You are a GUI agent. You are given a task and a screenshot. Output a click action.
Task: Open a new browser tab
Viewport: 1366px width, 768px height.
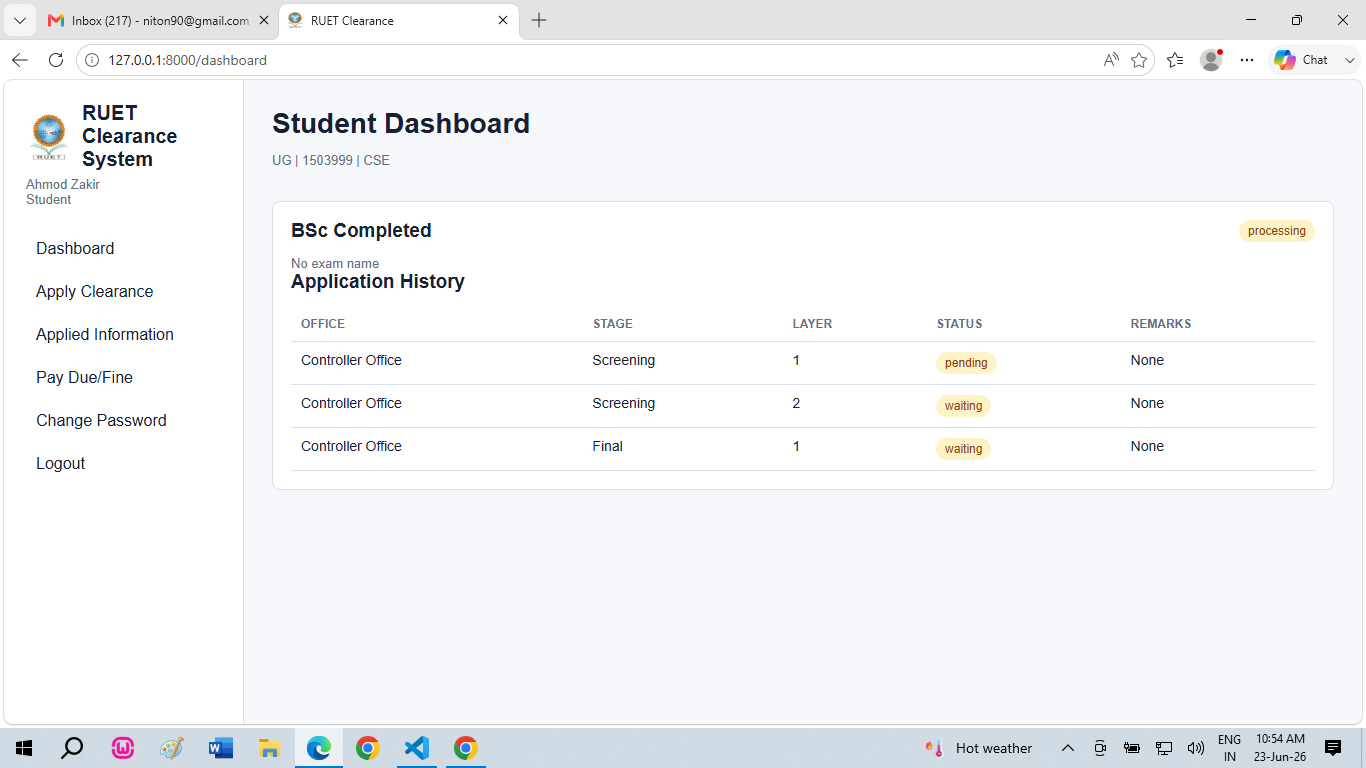[539, 20]
